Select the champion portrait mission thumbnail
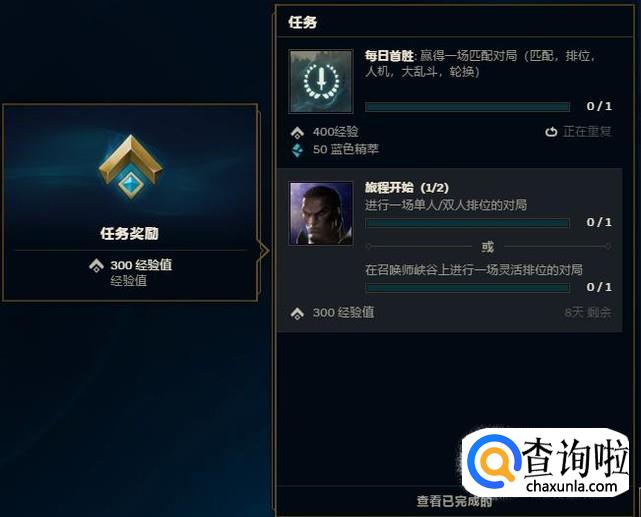 tap(321, 213)
